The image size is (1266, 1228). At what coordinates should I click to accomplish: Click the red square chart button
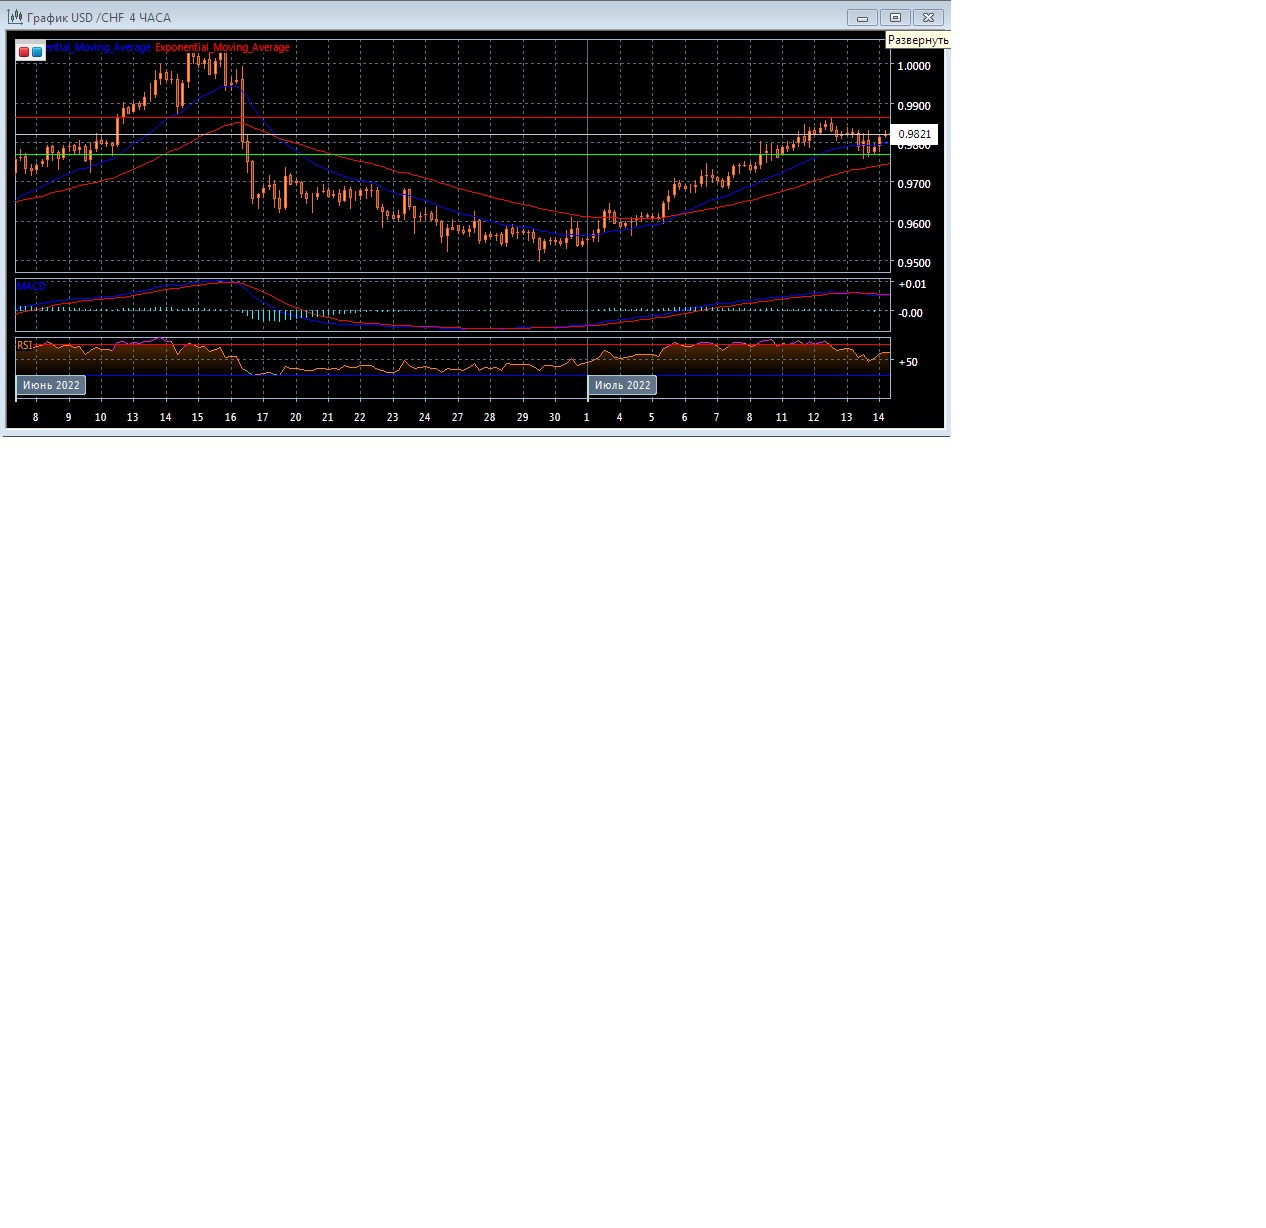[x=24, y=51]
